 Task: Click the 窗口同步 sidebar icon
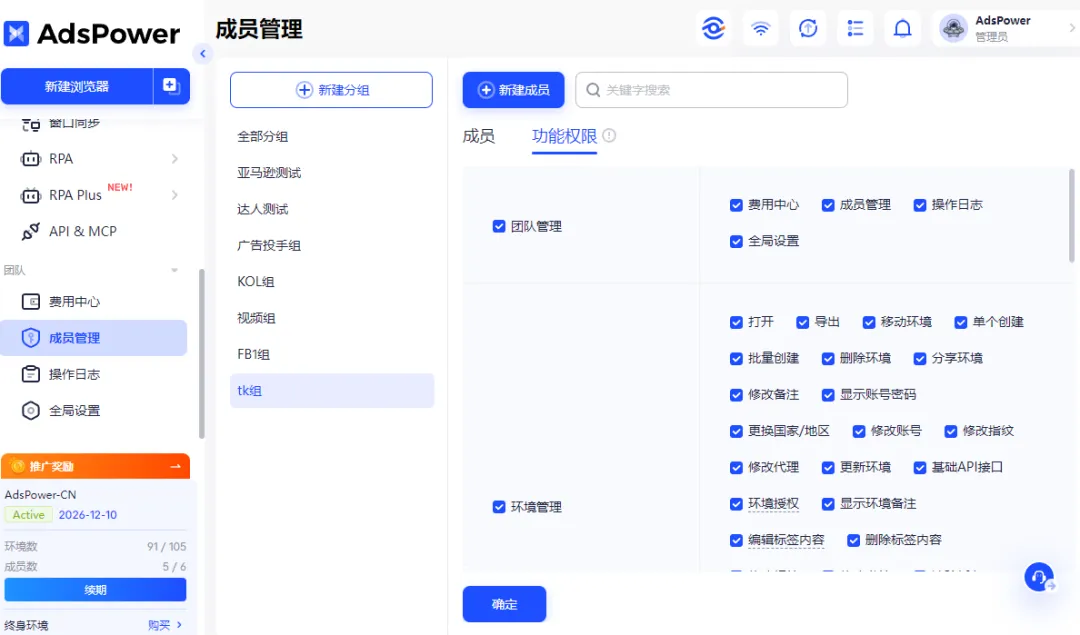coord(31,124)
